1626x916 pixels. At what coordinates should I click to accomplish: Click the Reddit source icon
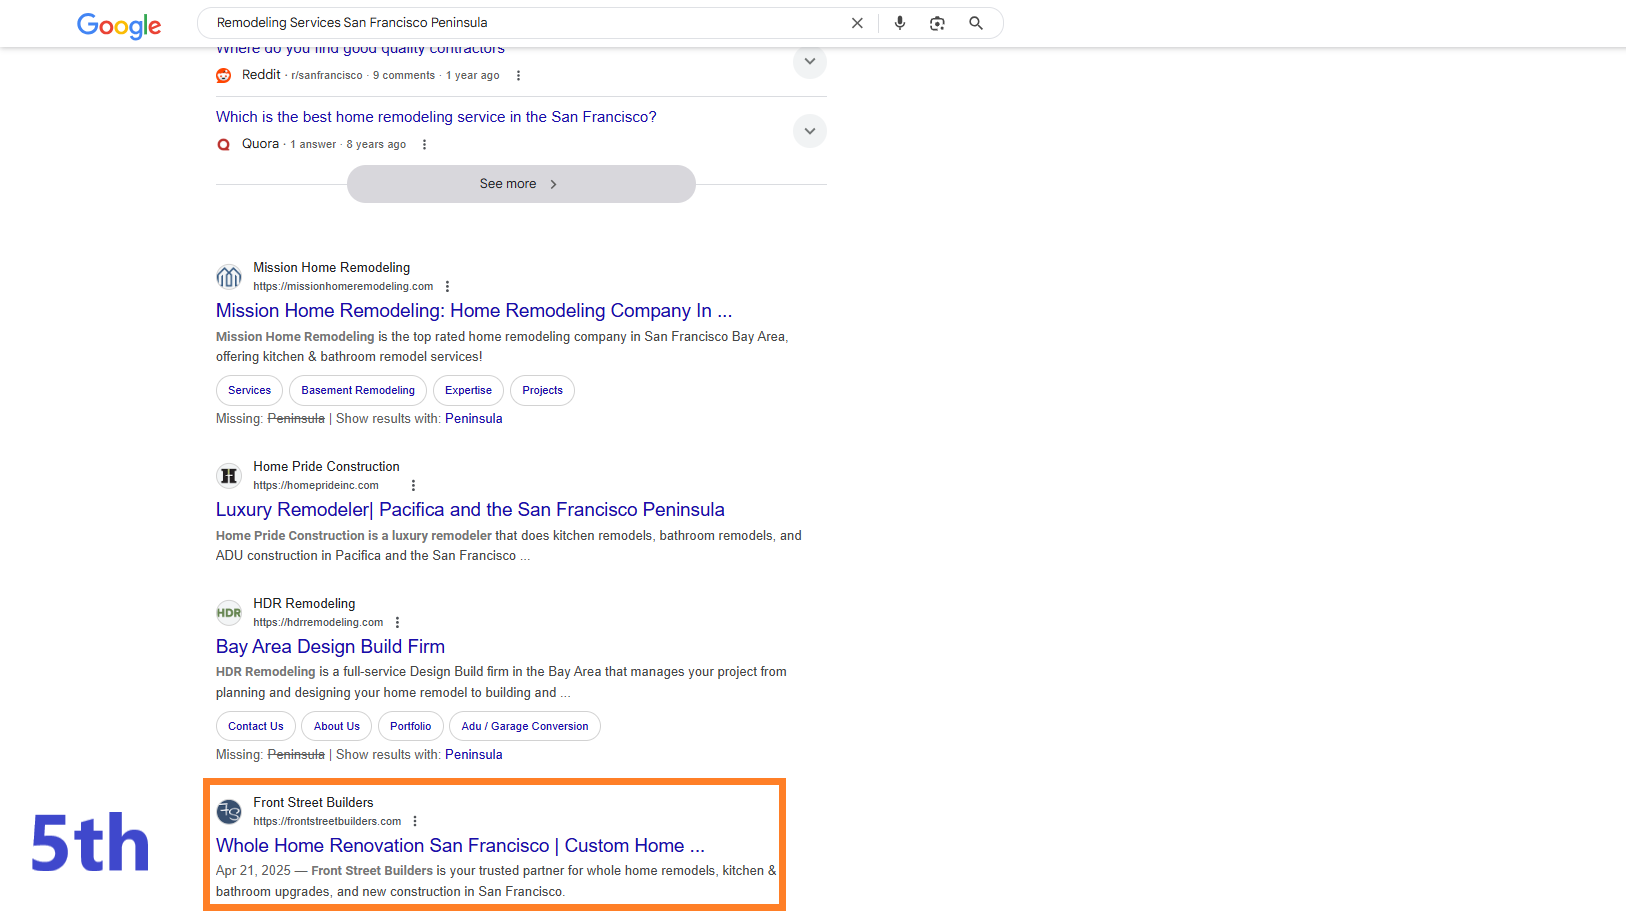224,76
